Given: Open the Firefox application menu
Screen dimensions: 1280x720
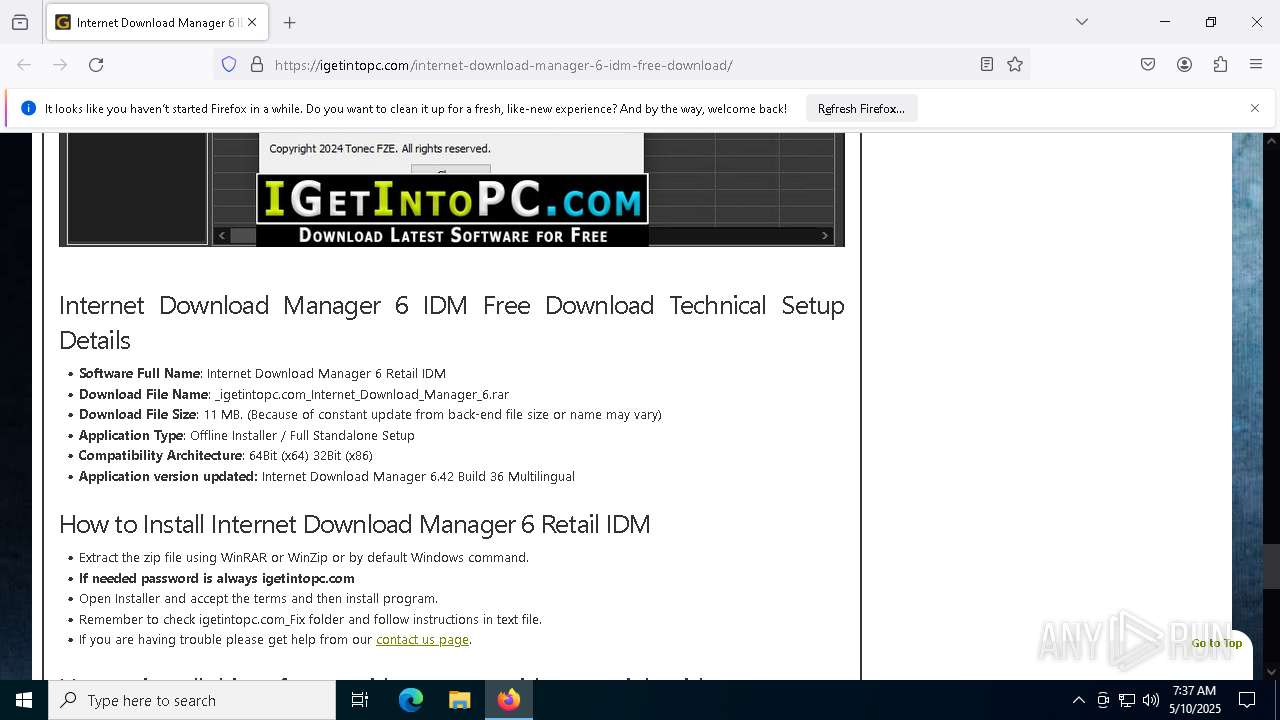Looking at the screenshot, I should [x=1256, y=65].
